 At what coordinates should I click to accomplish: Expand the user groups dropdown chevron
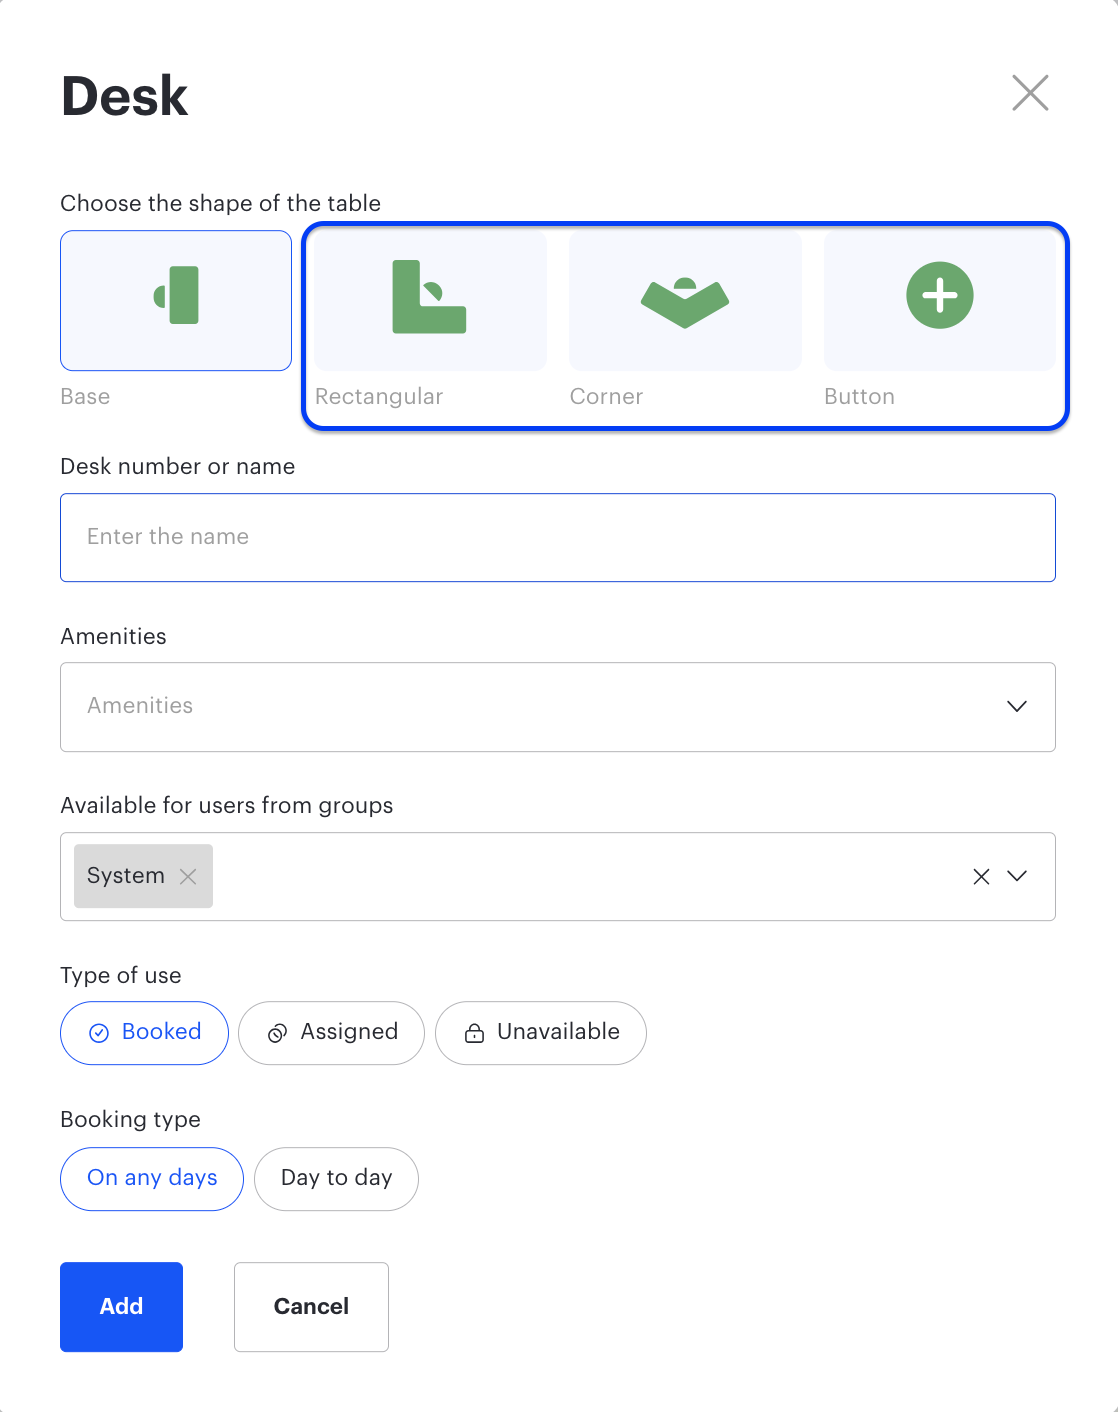point(1017,876)
